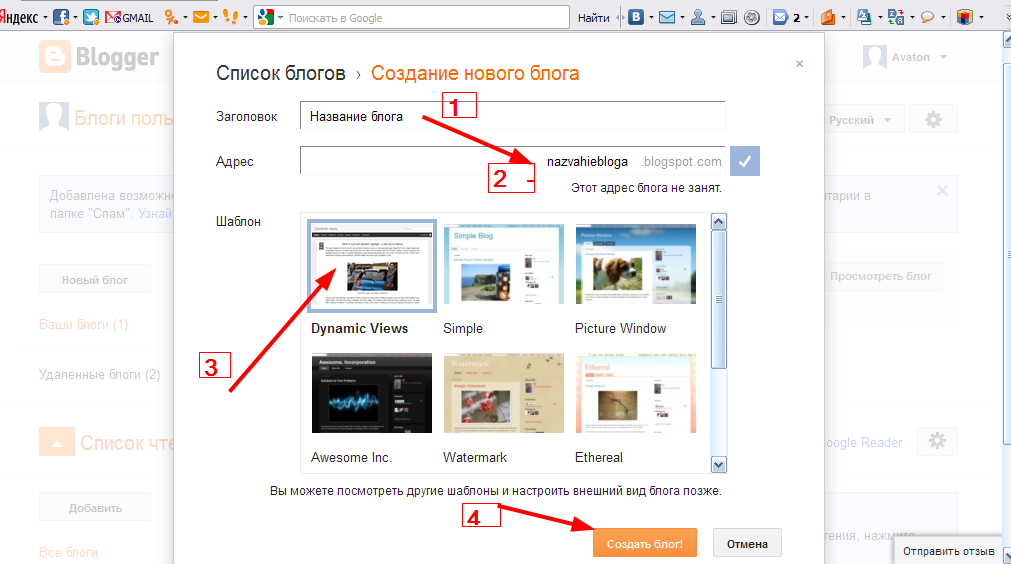
Task: Select the Watermark template thumbnail
Action: pos(504,393)
